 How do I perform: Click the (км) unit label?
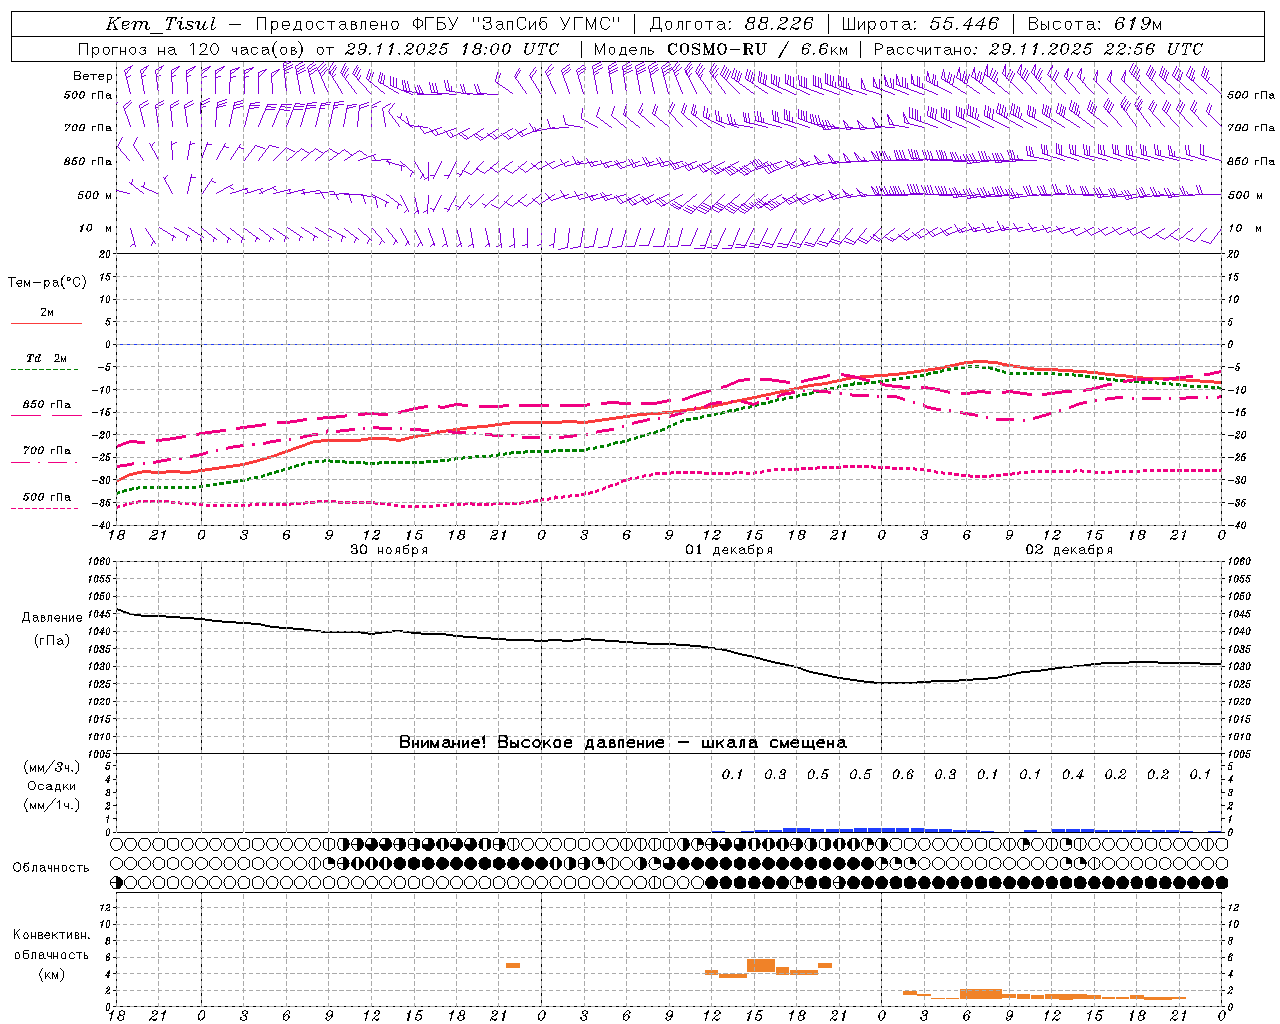coord(51,974)
